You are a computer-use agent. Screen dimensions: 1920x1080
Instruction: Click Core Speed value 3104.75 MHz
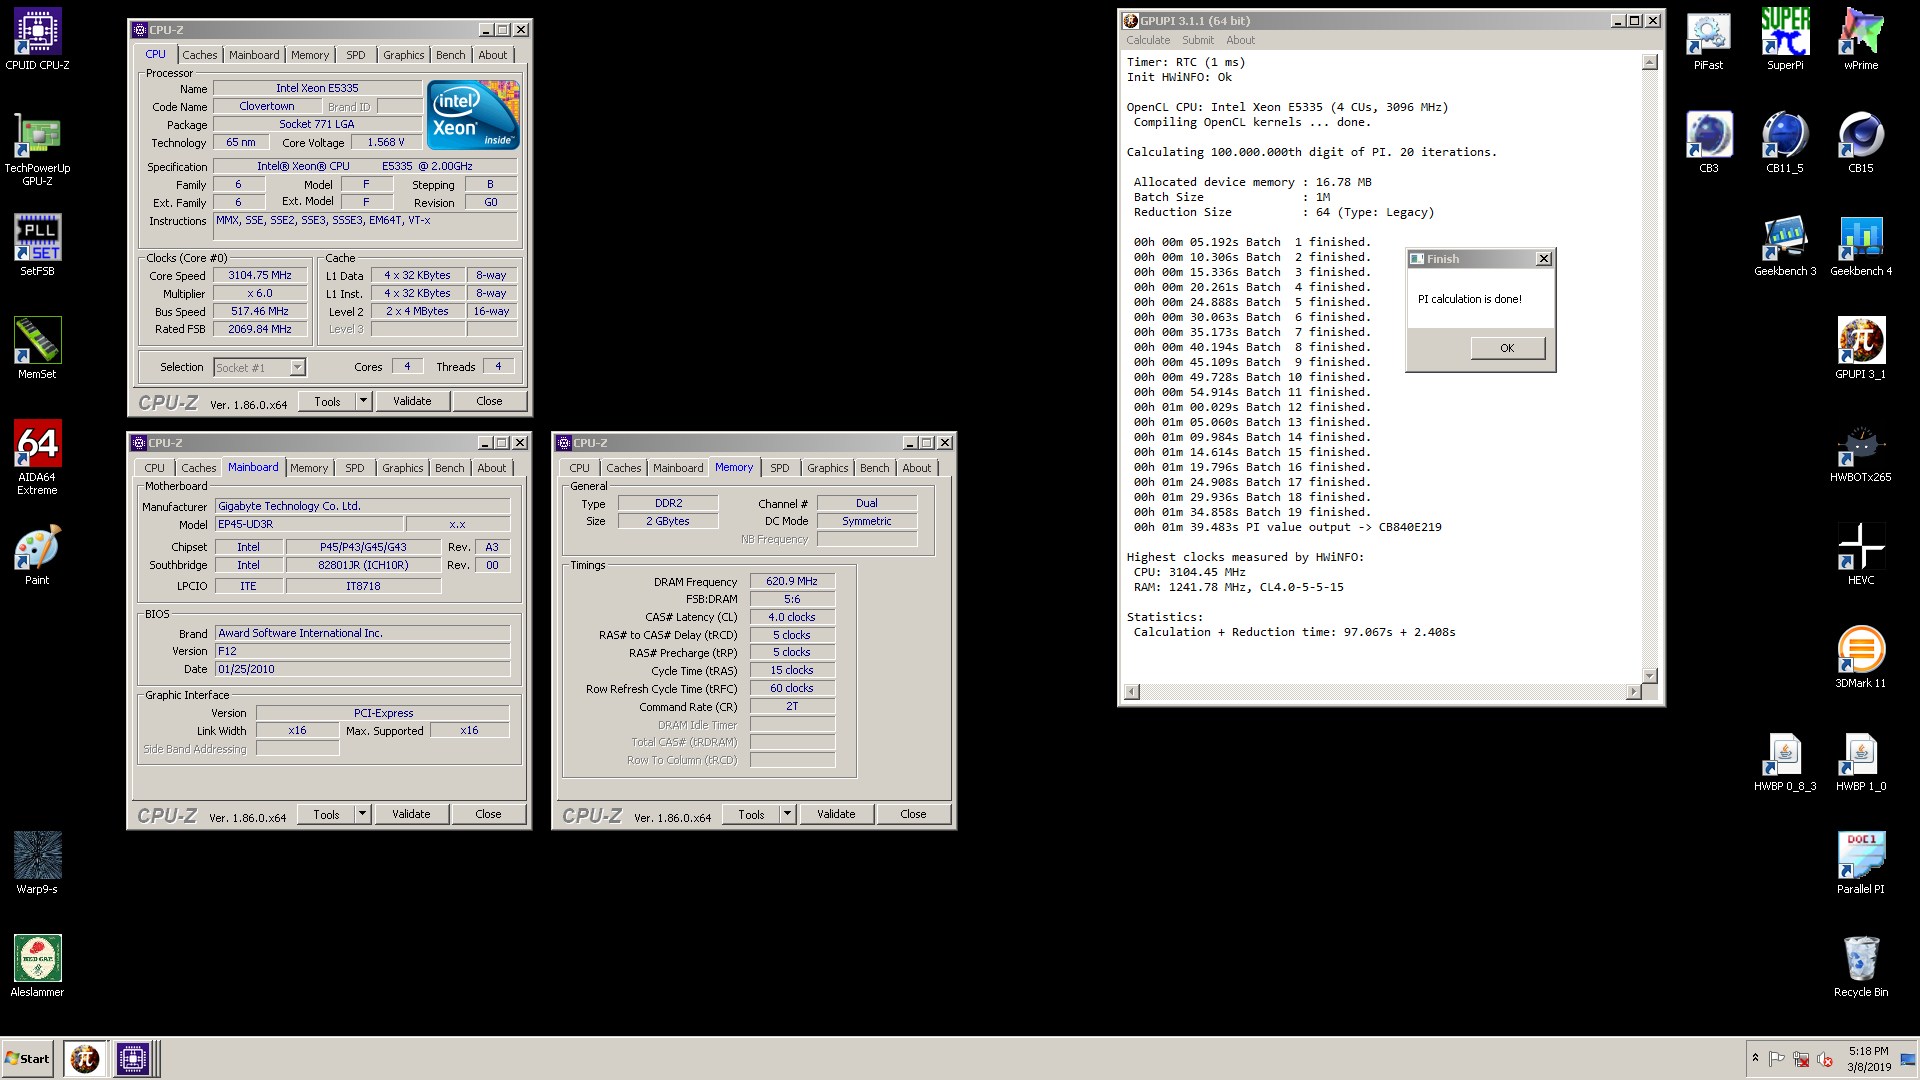(x=260, y=275)
